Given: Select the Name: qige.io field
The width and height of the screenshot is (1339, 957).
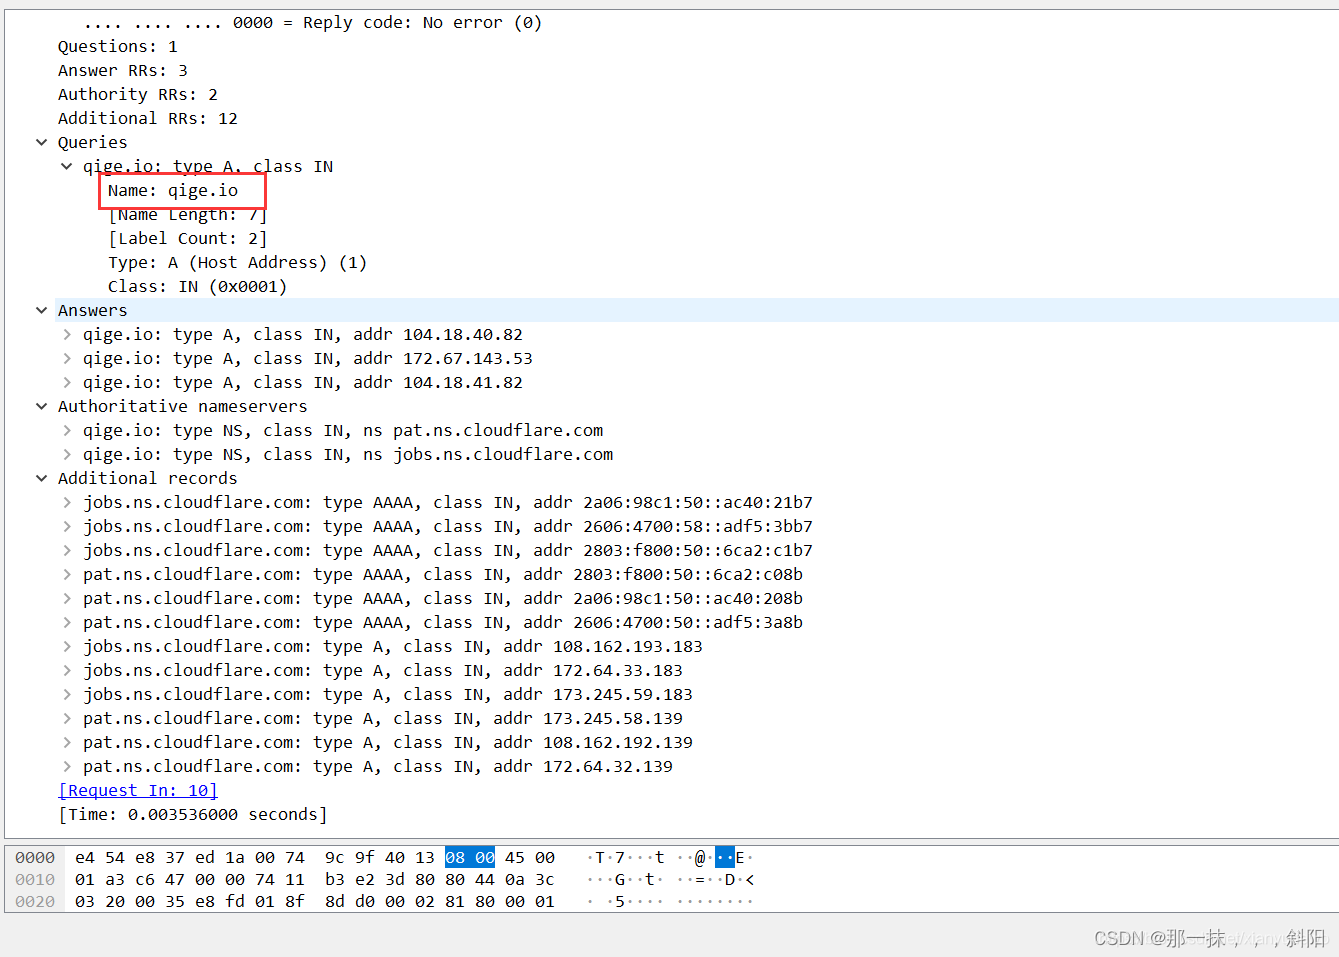Looking at the screenshot, I should [x=173, y=190].
